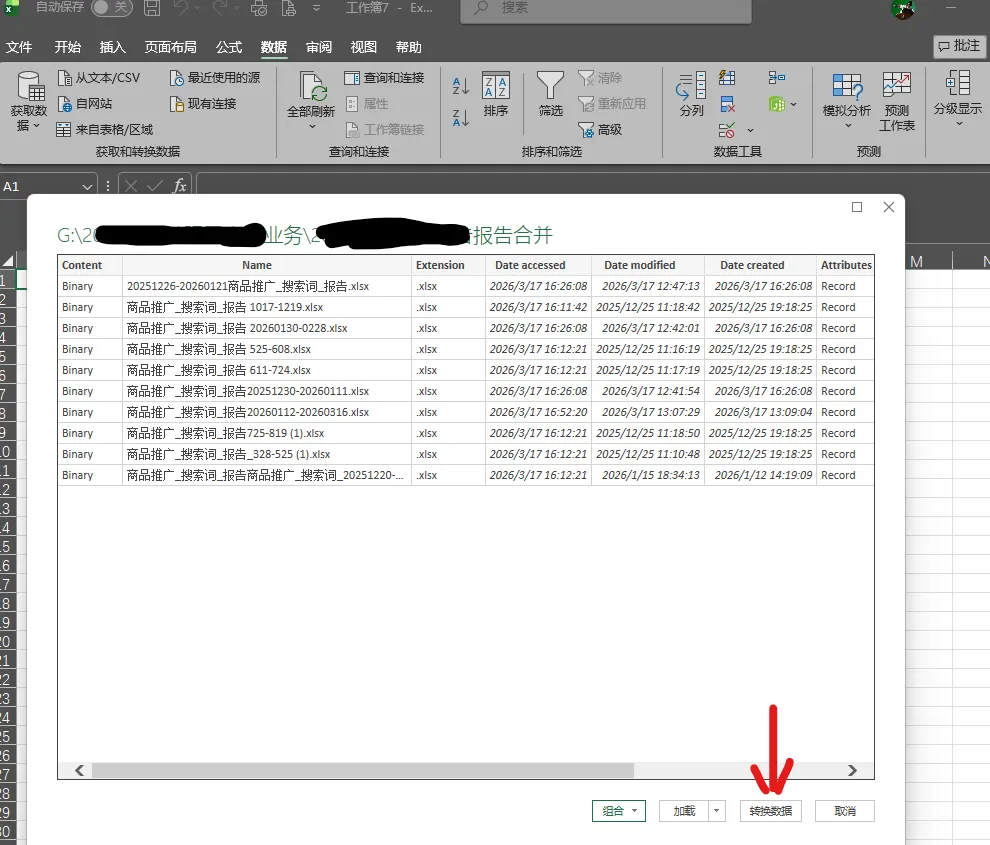Create a Forecast Sheet (预测工作表)
This screenshot has width=990, height=845.
pyautogui.click(x=897, y=101)
